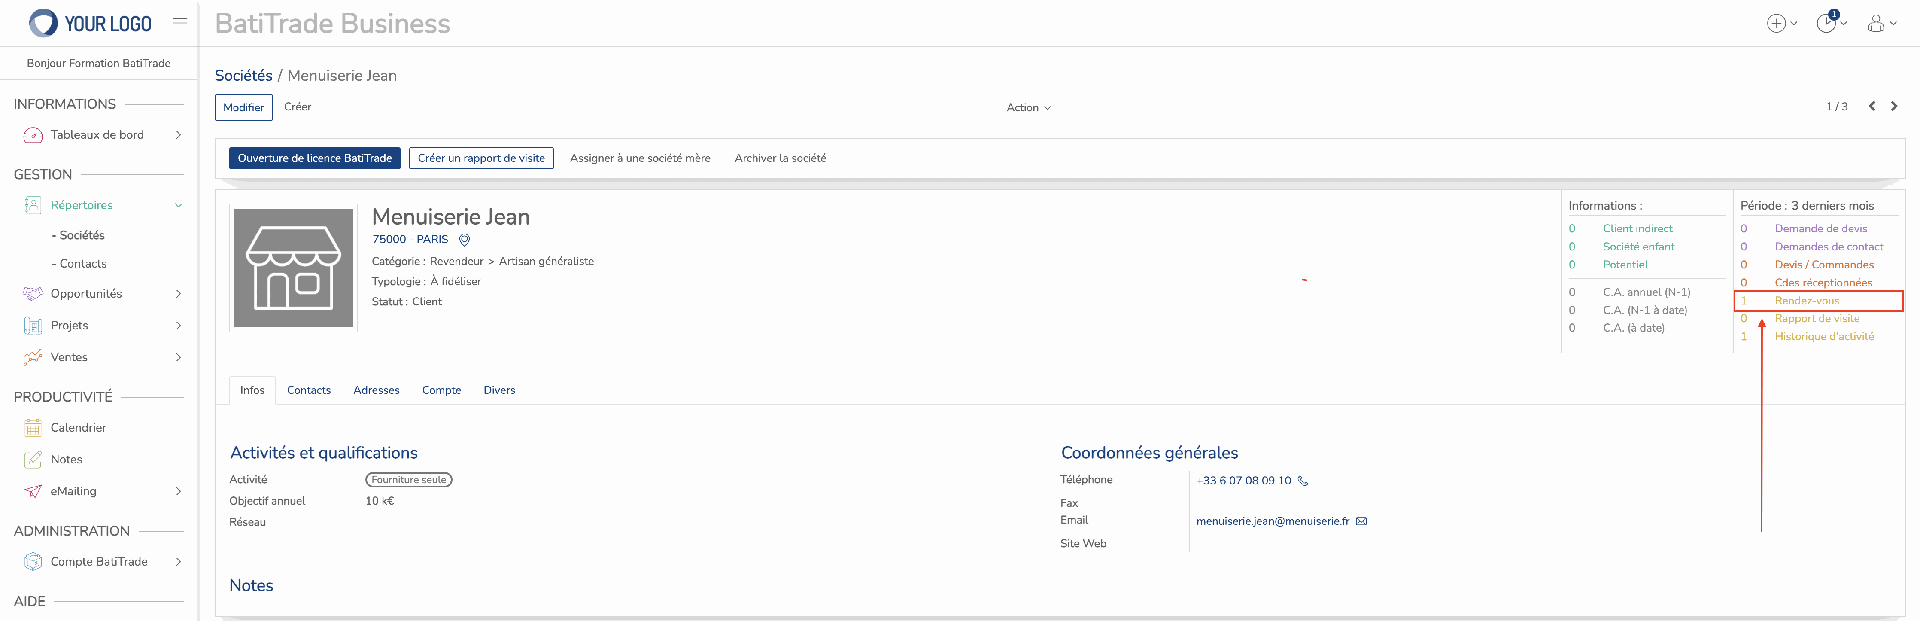
Task: Open Demande de devis stat link
Action: click(x=1821, y=229)
